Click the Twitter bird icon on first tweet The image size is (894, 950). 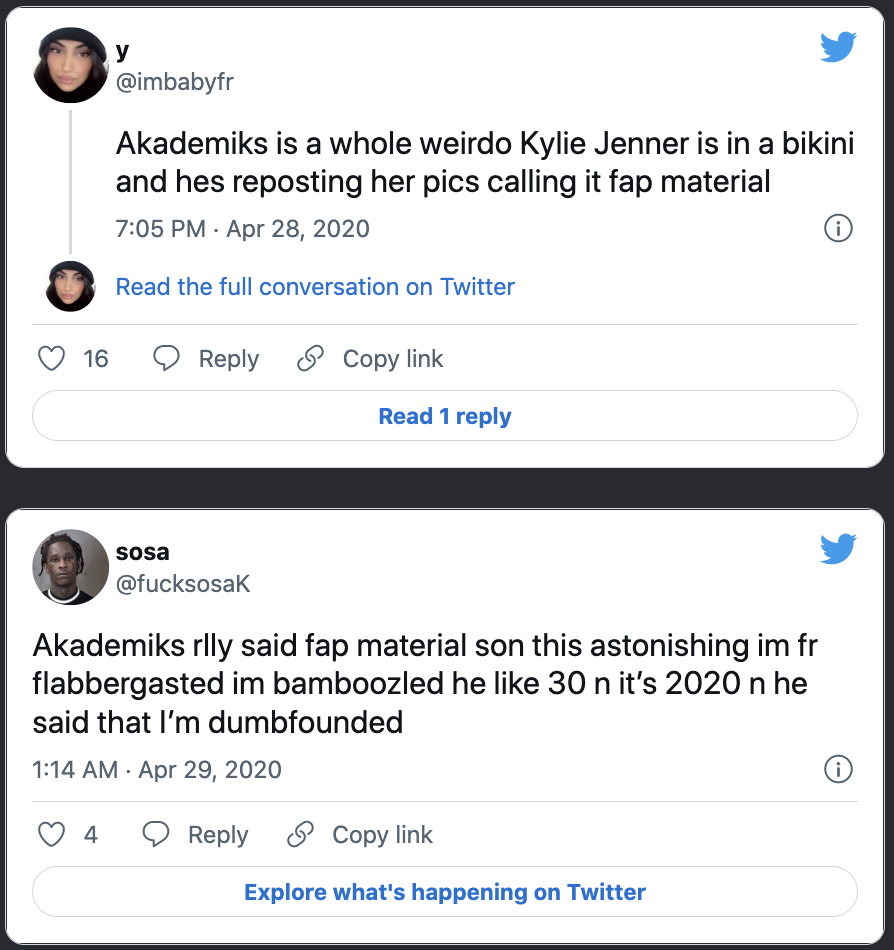coord(838,47)
